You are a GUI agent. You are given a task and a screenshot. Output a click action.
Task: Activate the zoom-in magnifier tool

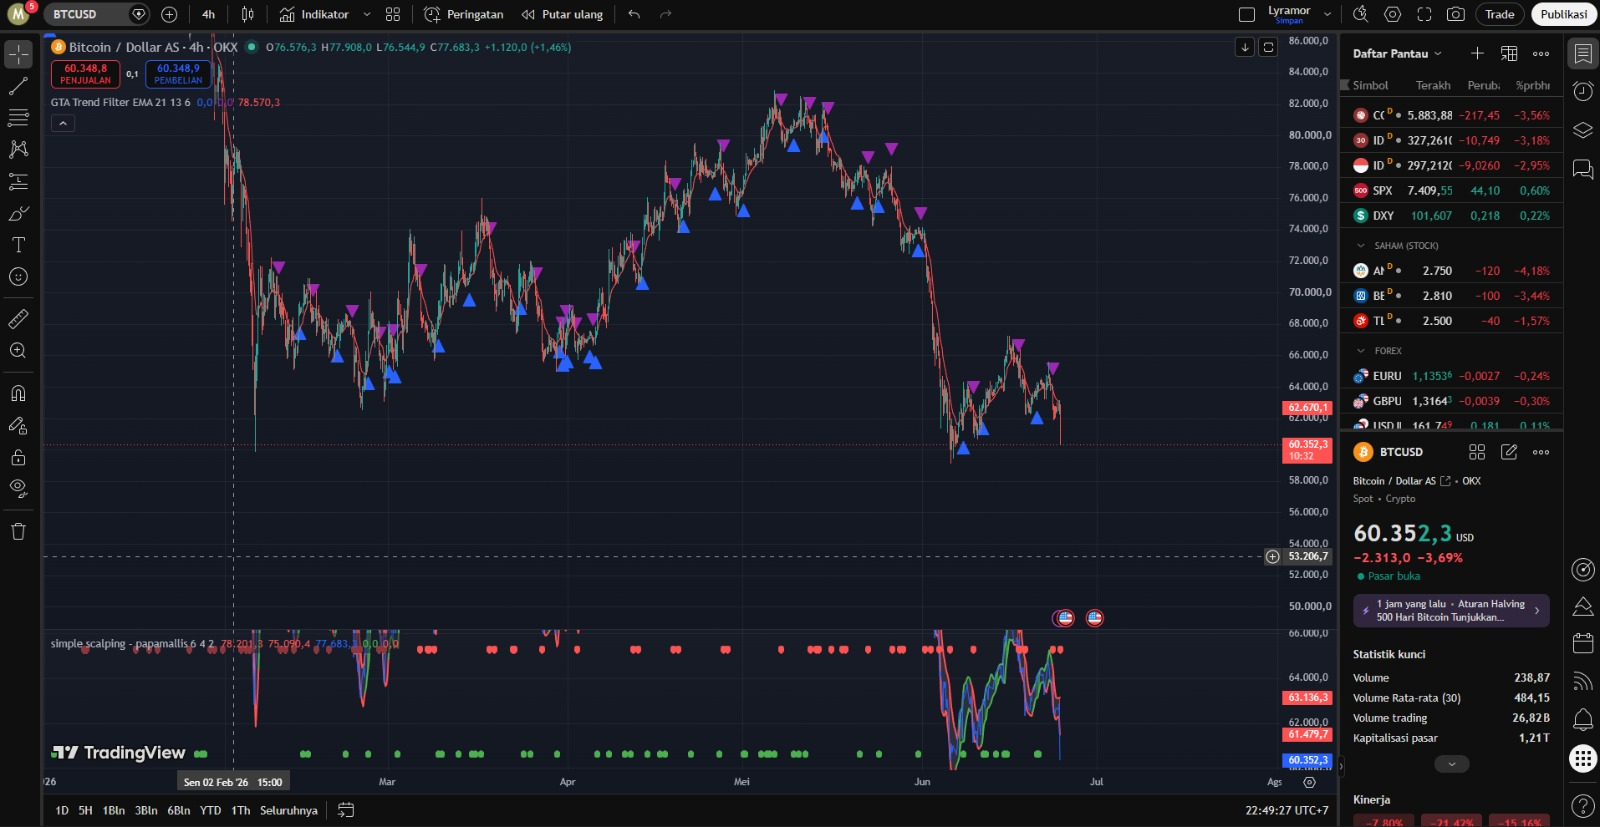pyautogui.click(x=18, y=351)
